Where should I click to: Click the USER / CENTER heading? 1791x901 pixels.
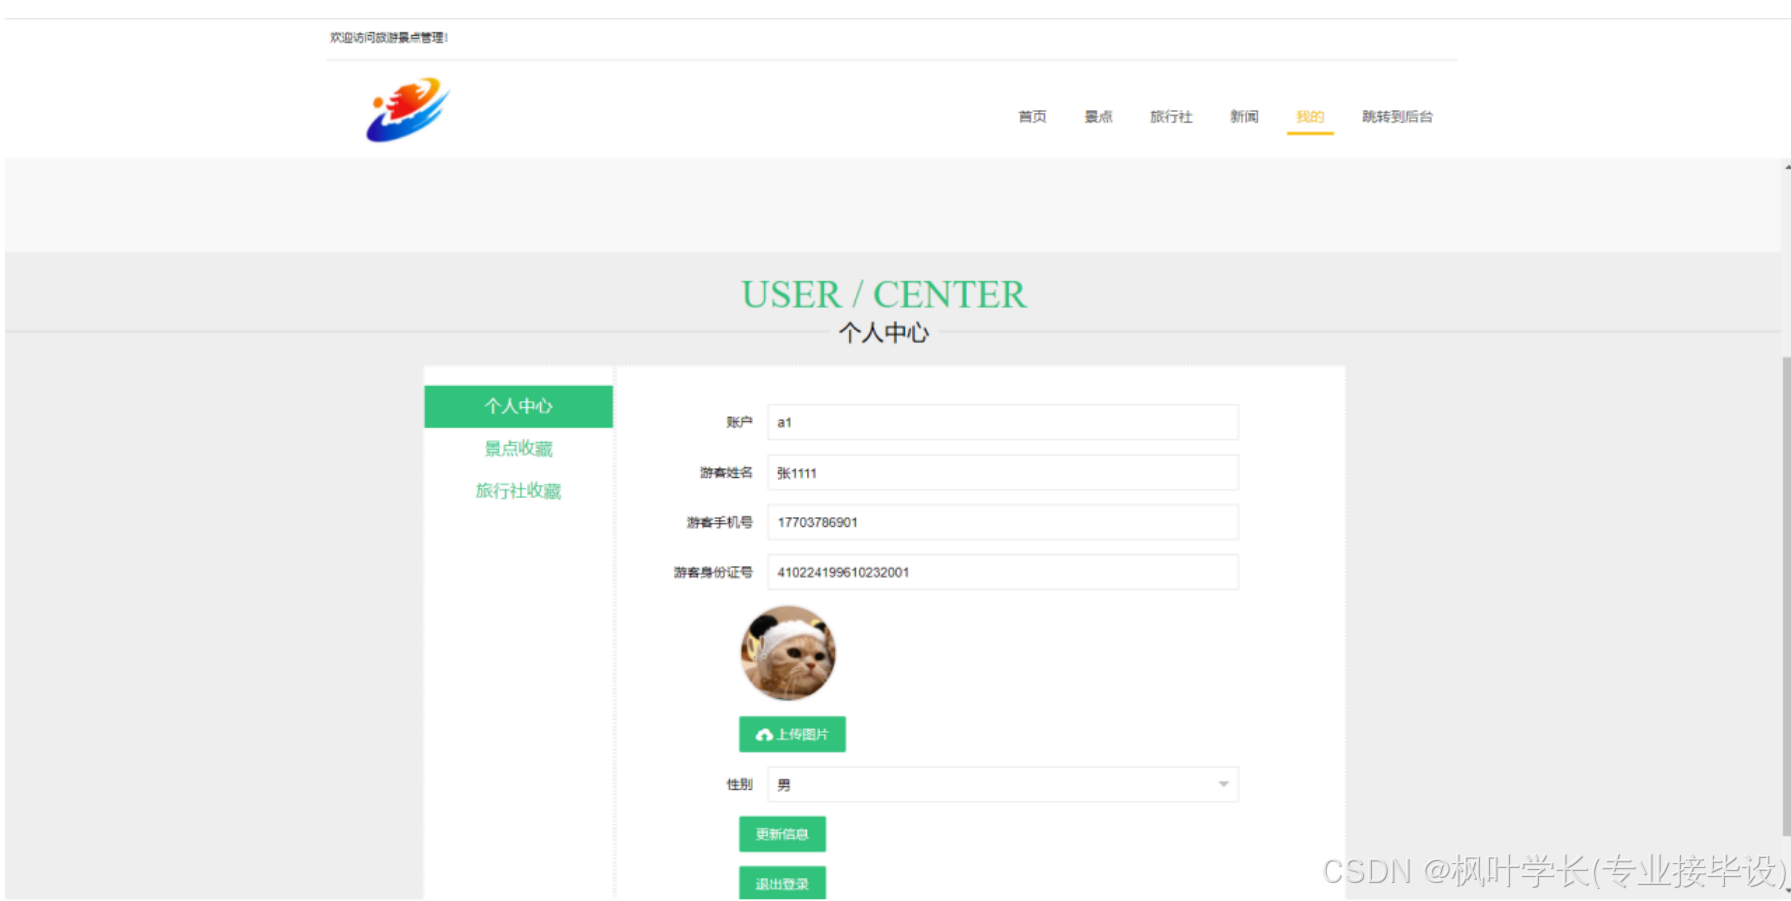coord(884,295)
